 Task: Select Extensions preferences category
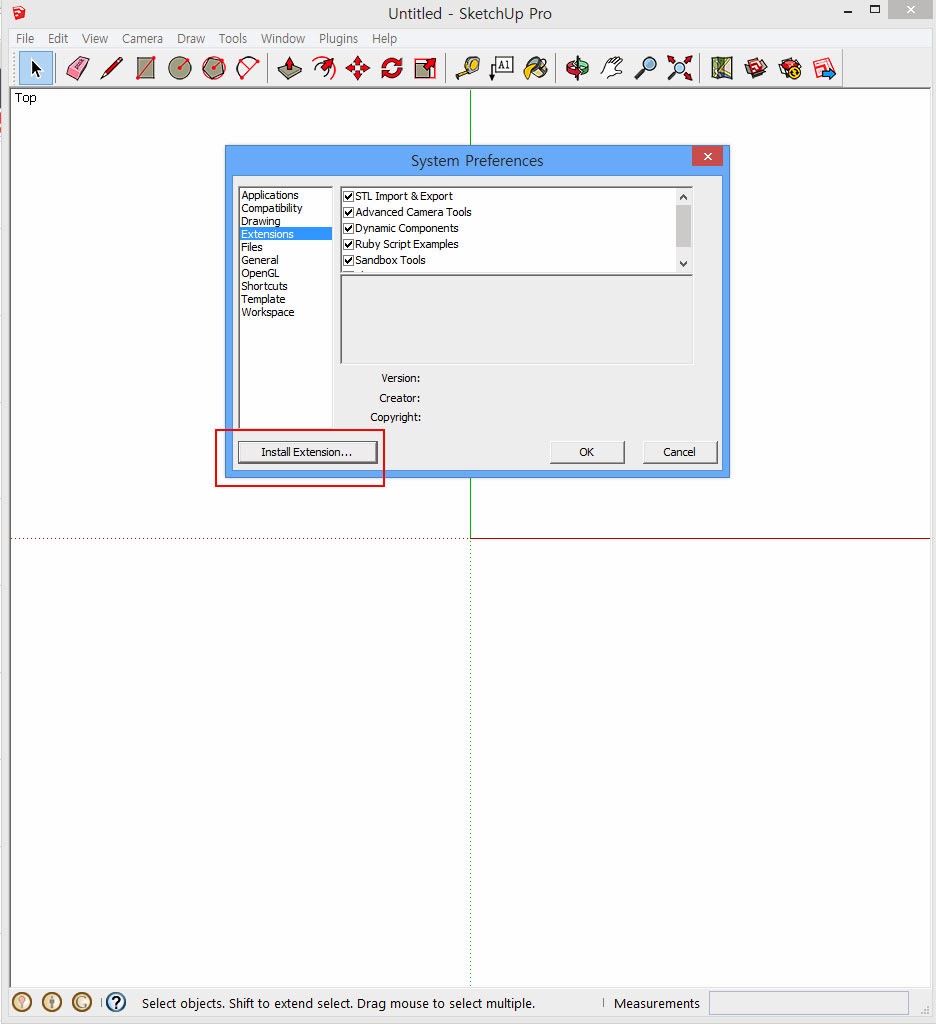pyautogui.click(x=286, y=234)
